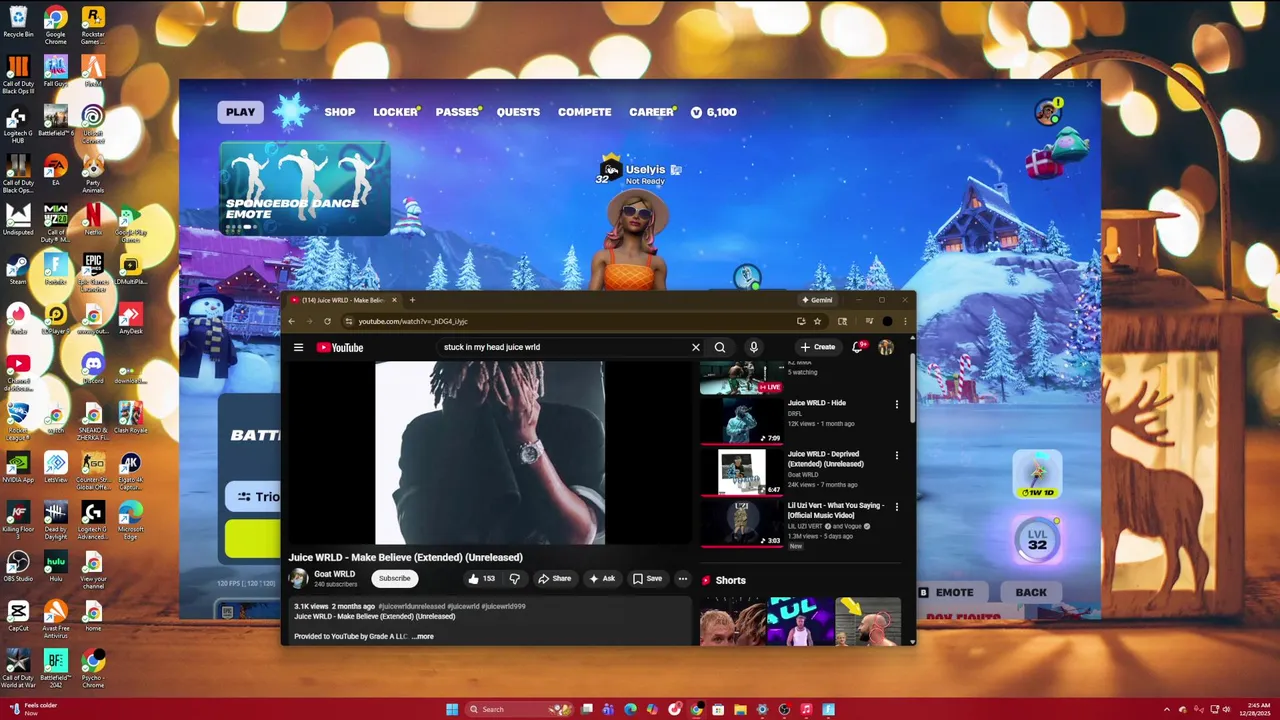The width and height of the screenshot is (1280, 720).
Task: Open Steam desktop shortcut
Action: click(x=17, y=269)
